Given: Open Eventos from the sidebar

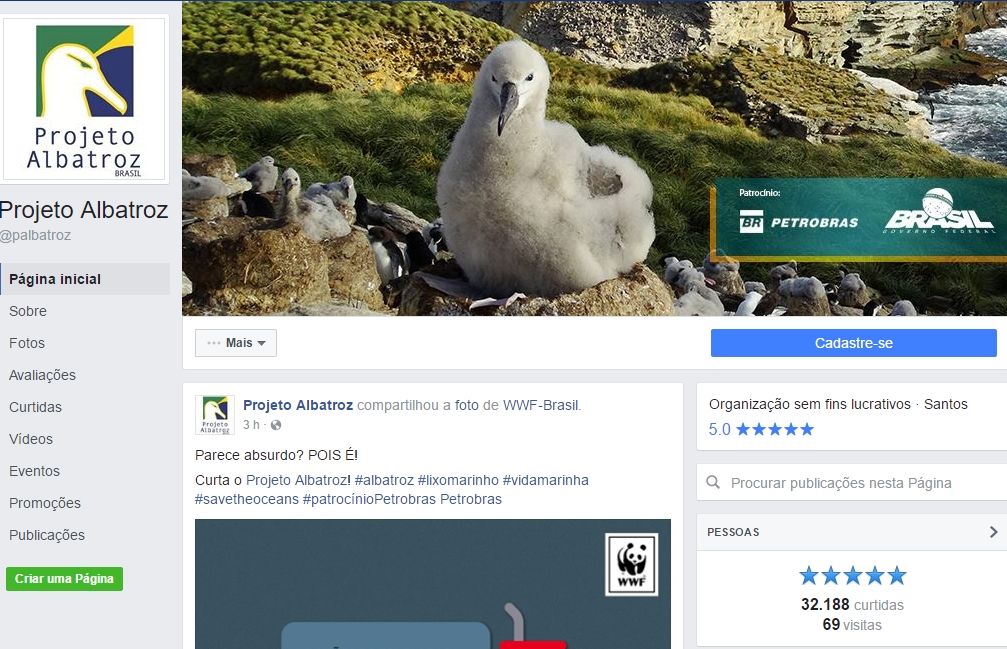Looking at the screenshot, I should coord(34,471).
